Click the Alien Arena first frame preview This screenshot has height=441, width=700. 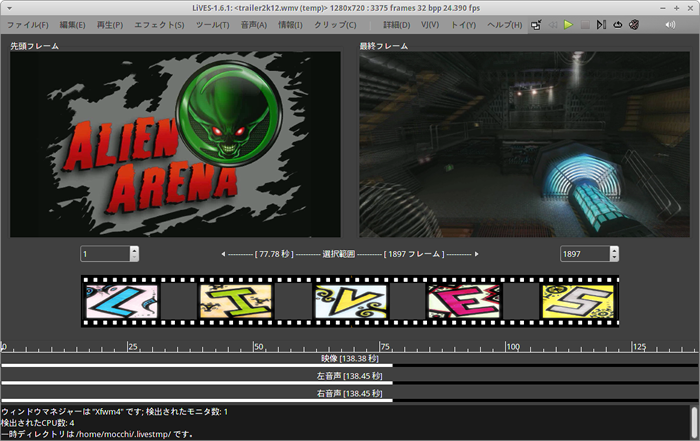point(175,144)
